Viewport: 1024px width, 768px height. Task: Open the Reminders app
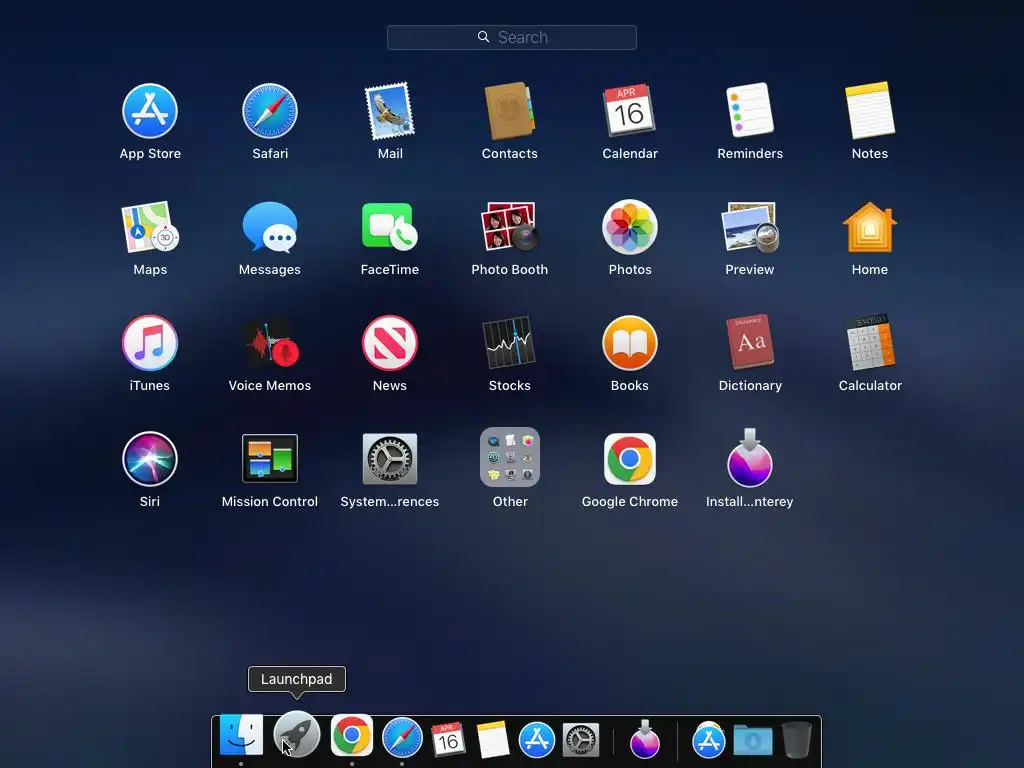pos(750,110)
